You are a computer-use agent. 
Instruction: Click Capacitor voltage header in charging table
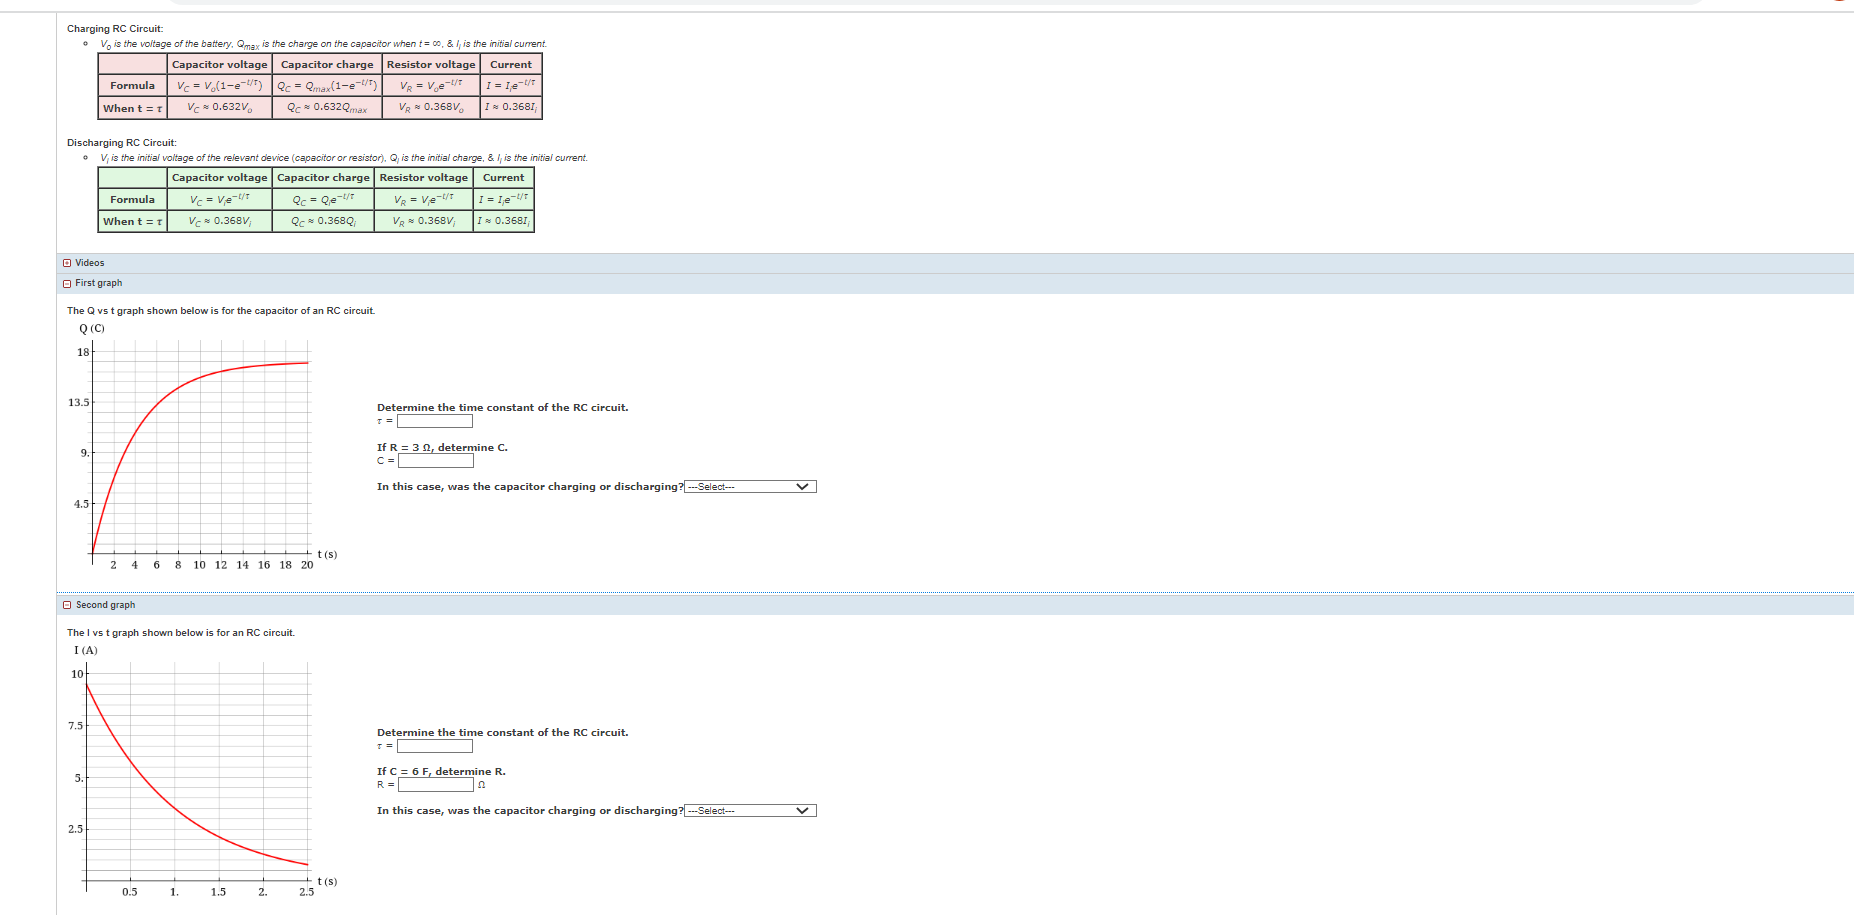click(220, 64)
